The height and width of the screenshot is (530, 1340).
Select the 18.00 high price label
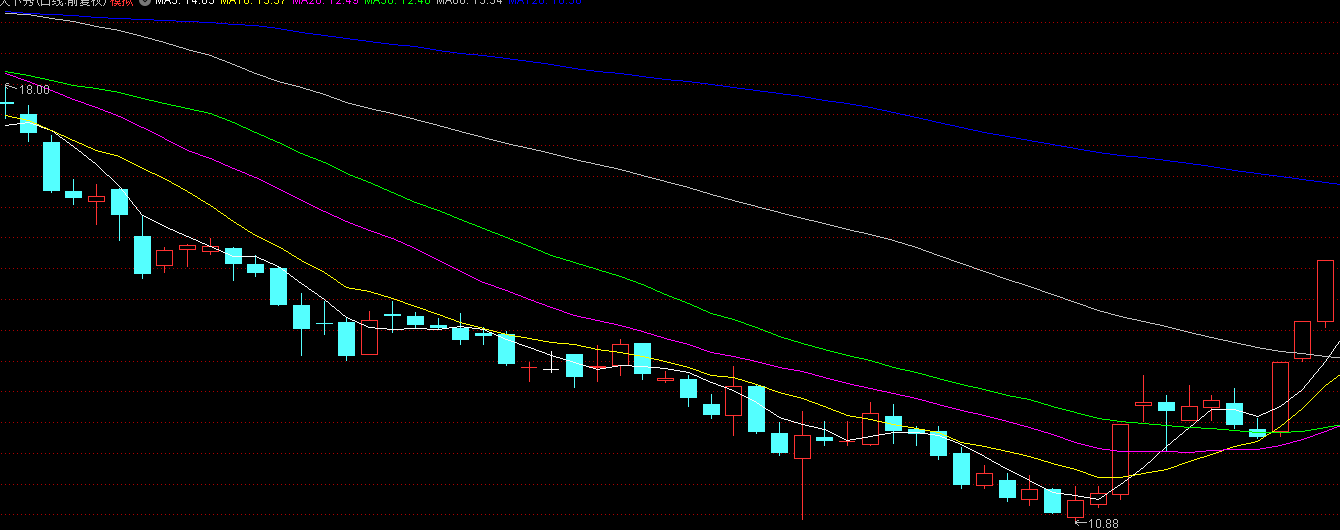click(34, 90)
